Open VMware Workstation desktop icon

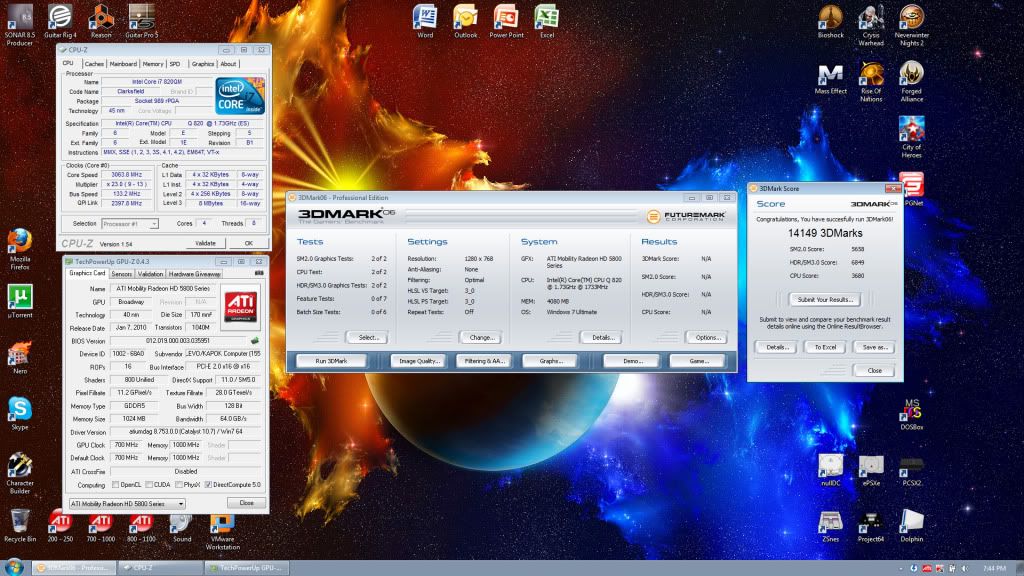pyautogui.click(x=222, y=530)
